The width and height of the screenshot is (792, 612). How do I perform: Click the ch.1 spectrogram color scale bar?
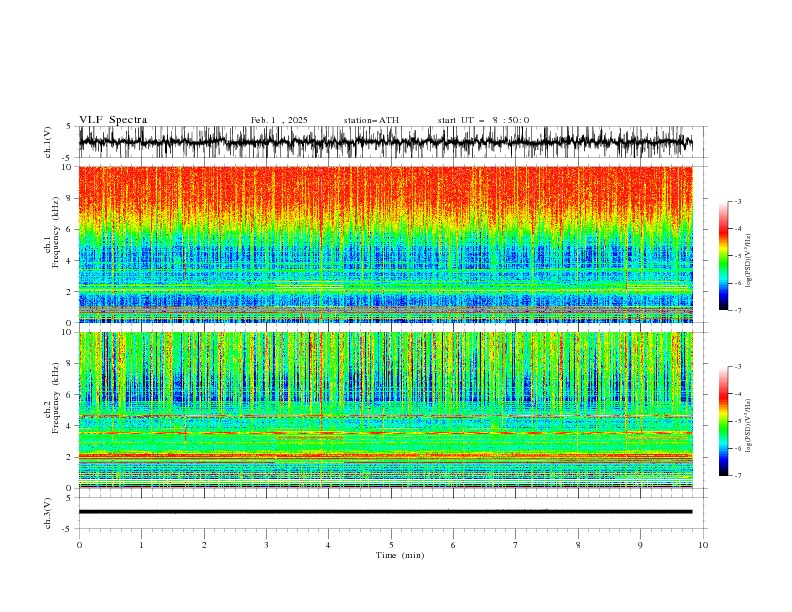pyautogui.click(x=723, y=255)
